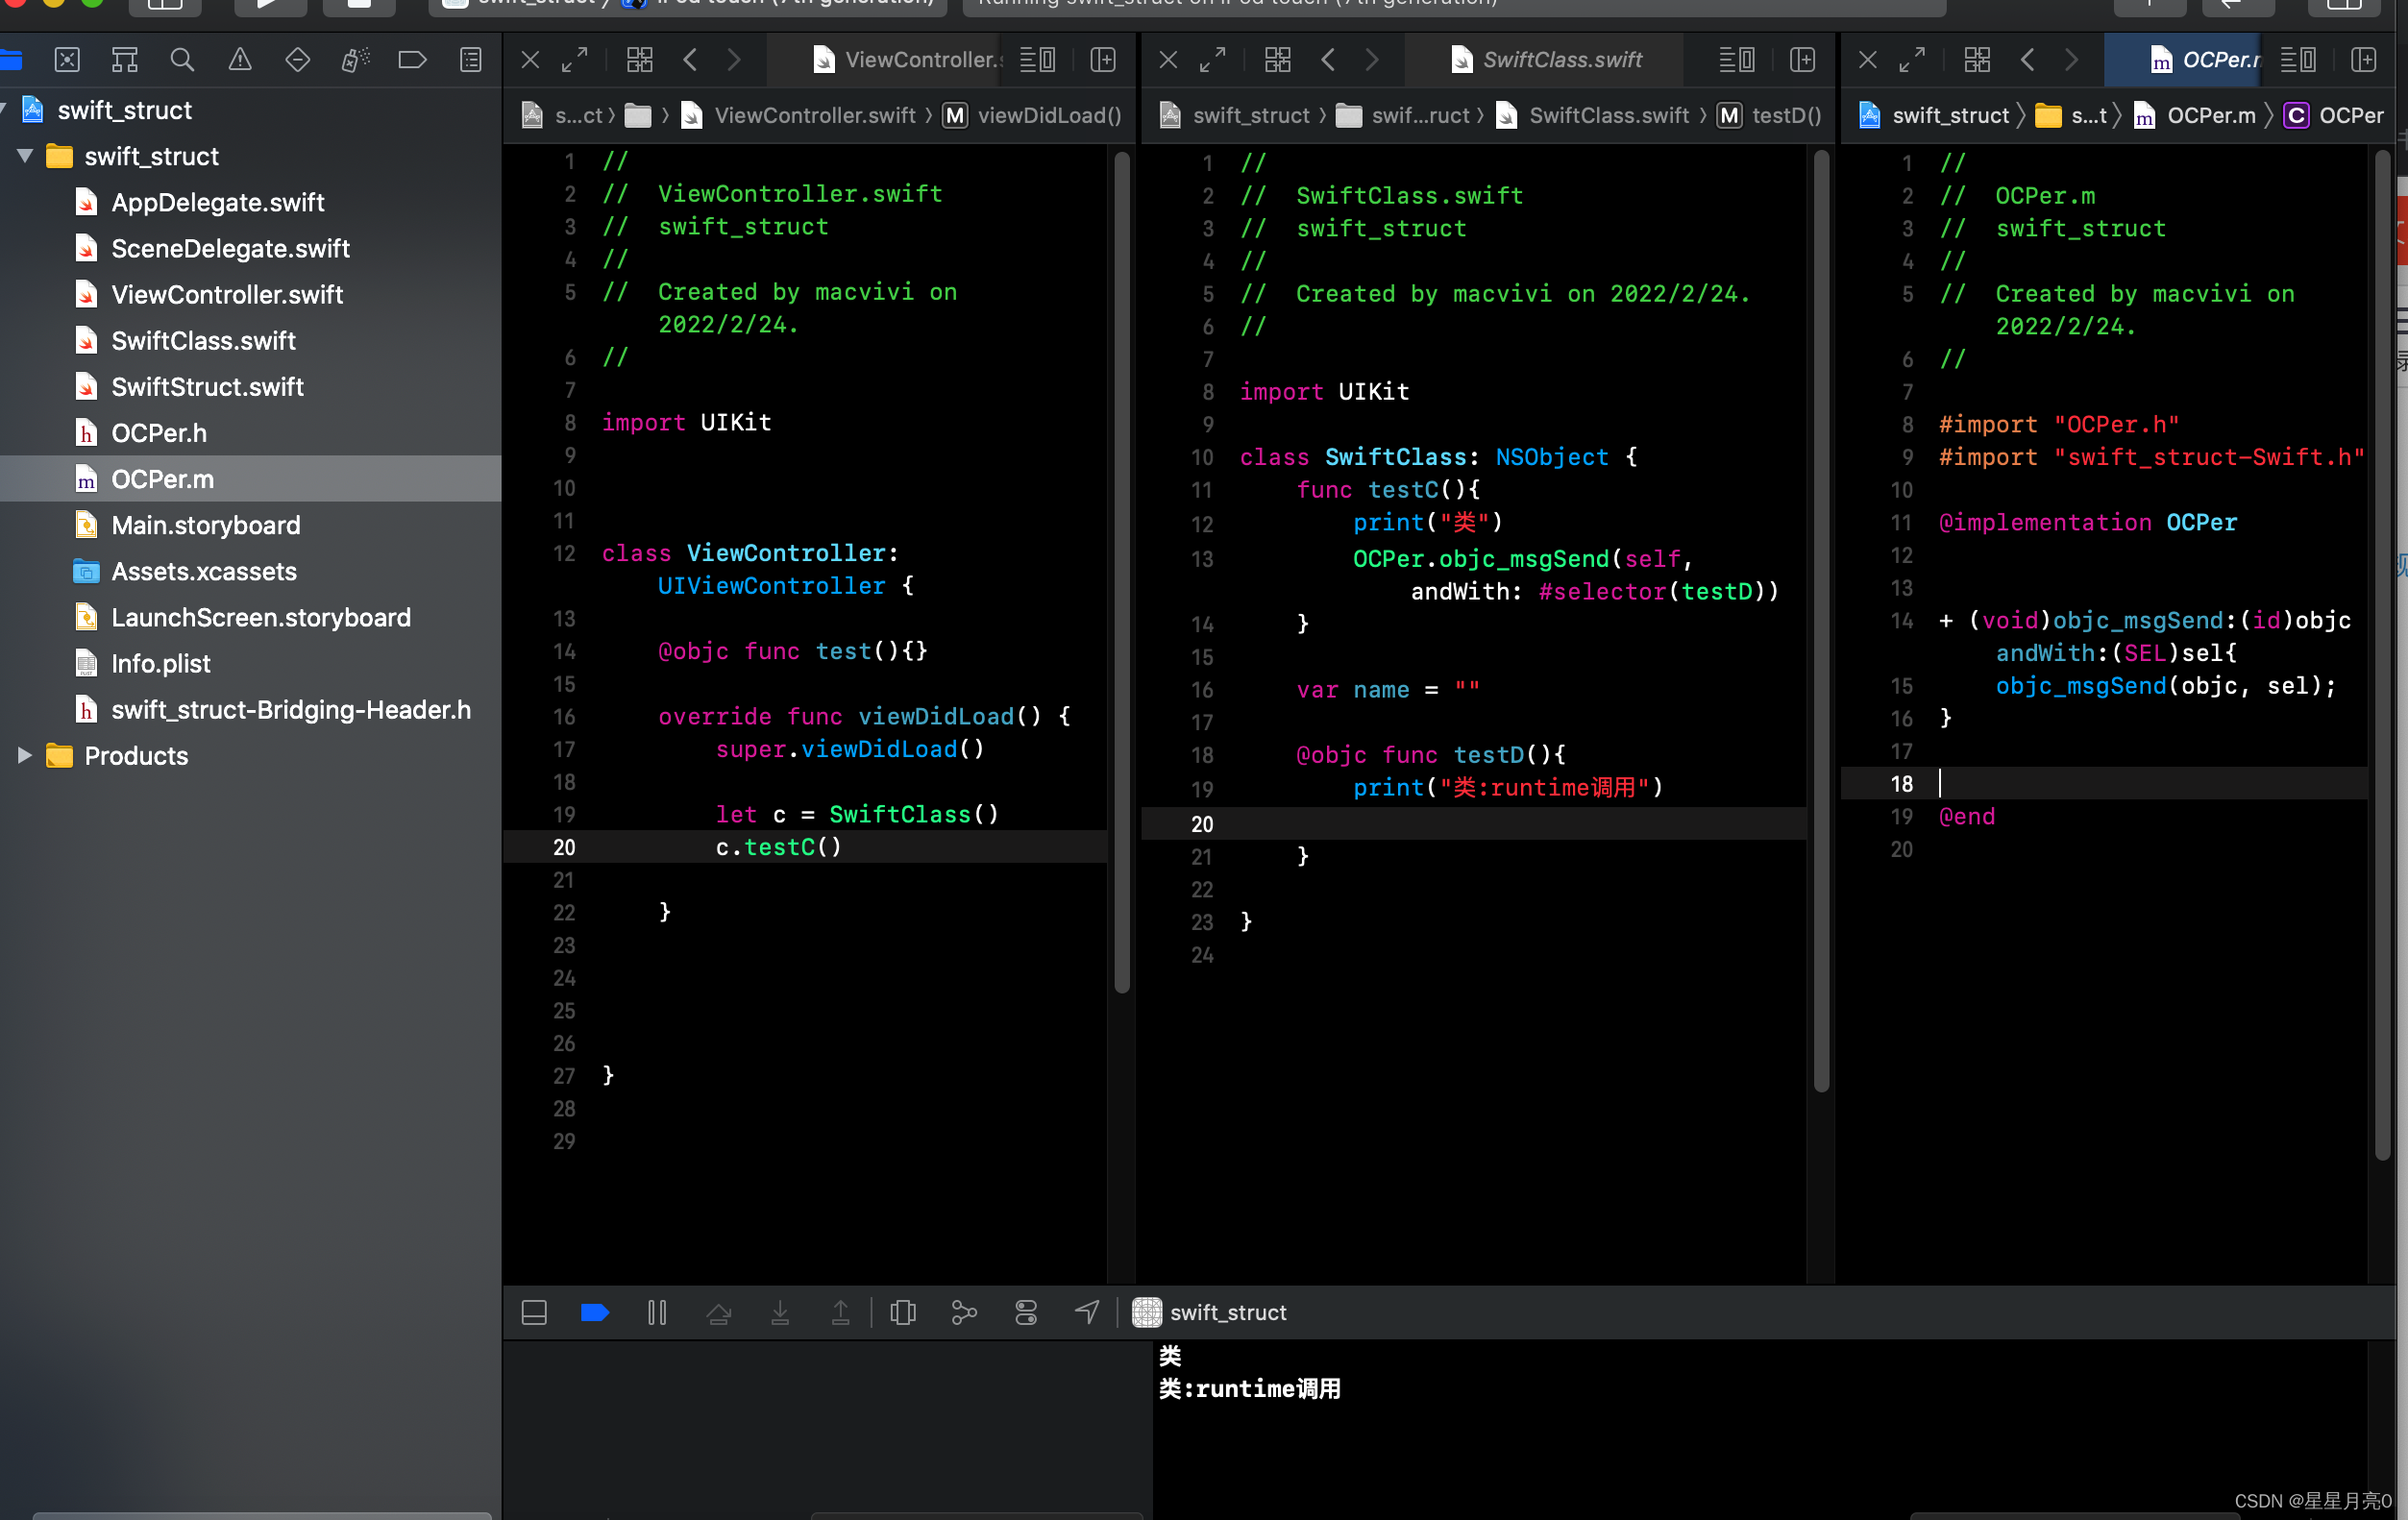This screenshot has height=1520, width=2408.
Task: Select LaunchScreen.storyboard in navigator
Action: 261,617
